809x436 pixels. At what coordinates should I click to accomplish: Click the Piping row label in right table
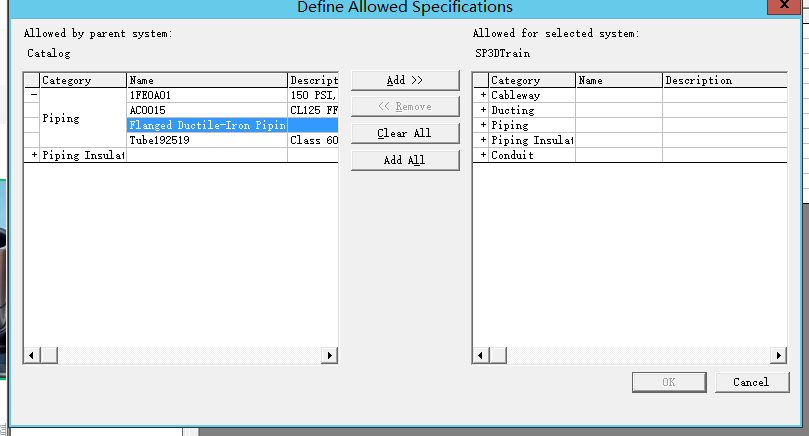point(510,125)
